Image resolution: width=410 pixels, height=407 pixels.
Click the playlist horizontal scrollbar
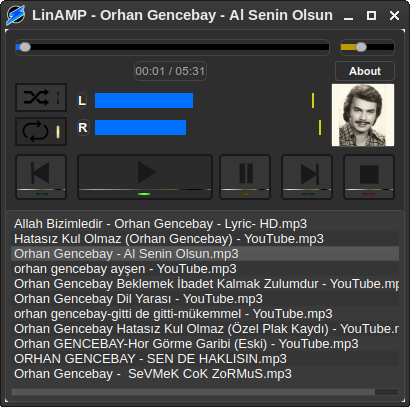click(205, 392)
